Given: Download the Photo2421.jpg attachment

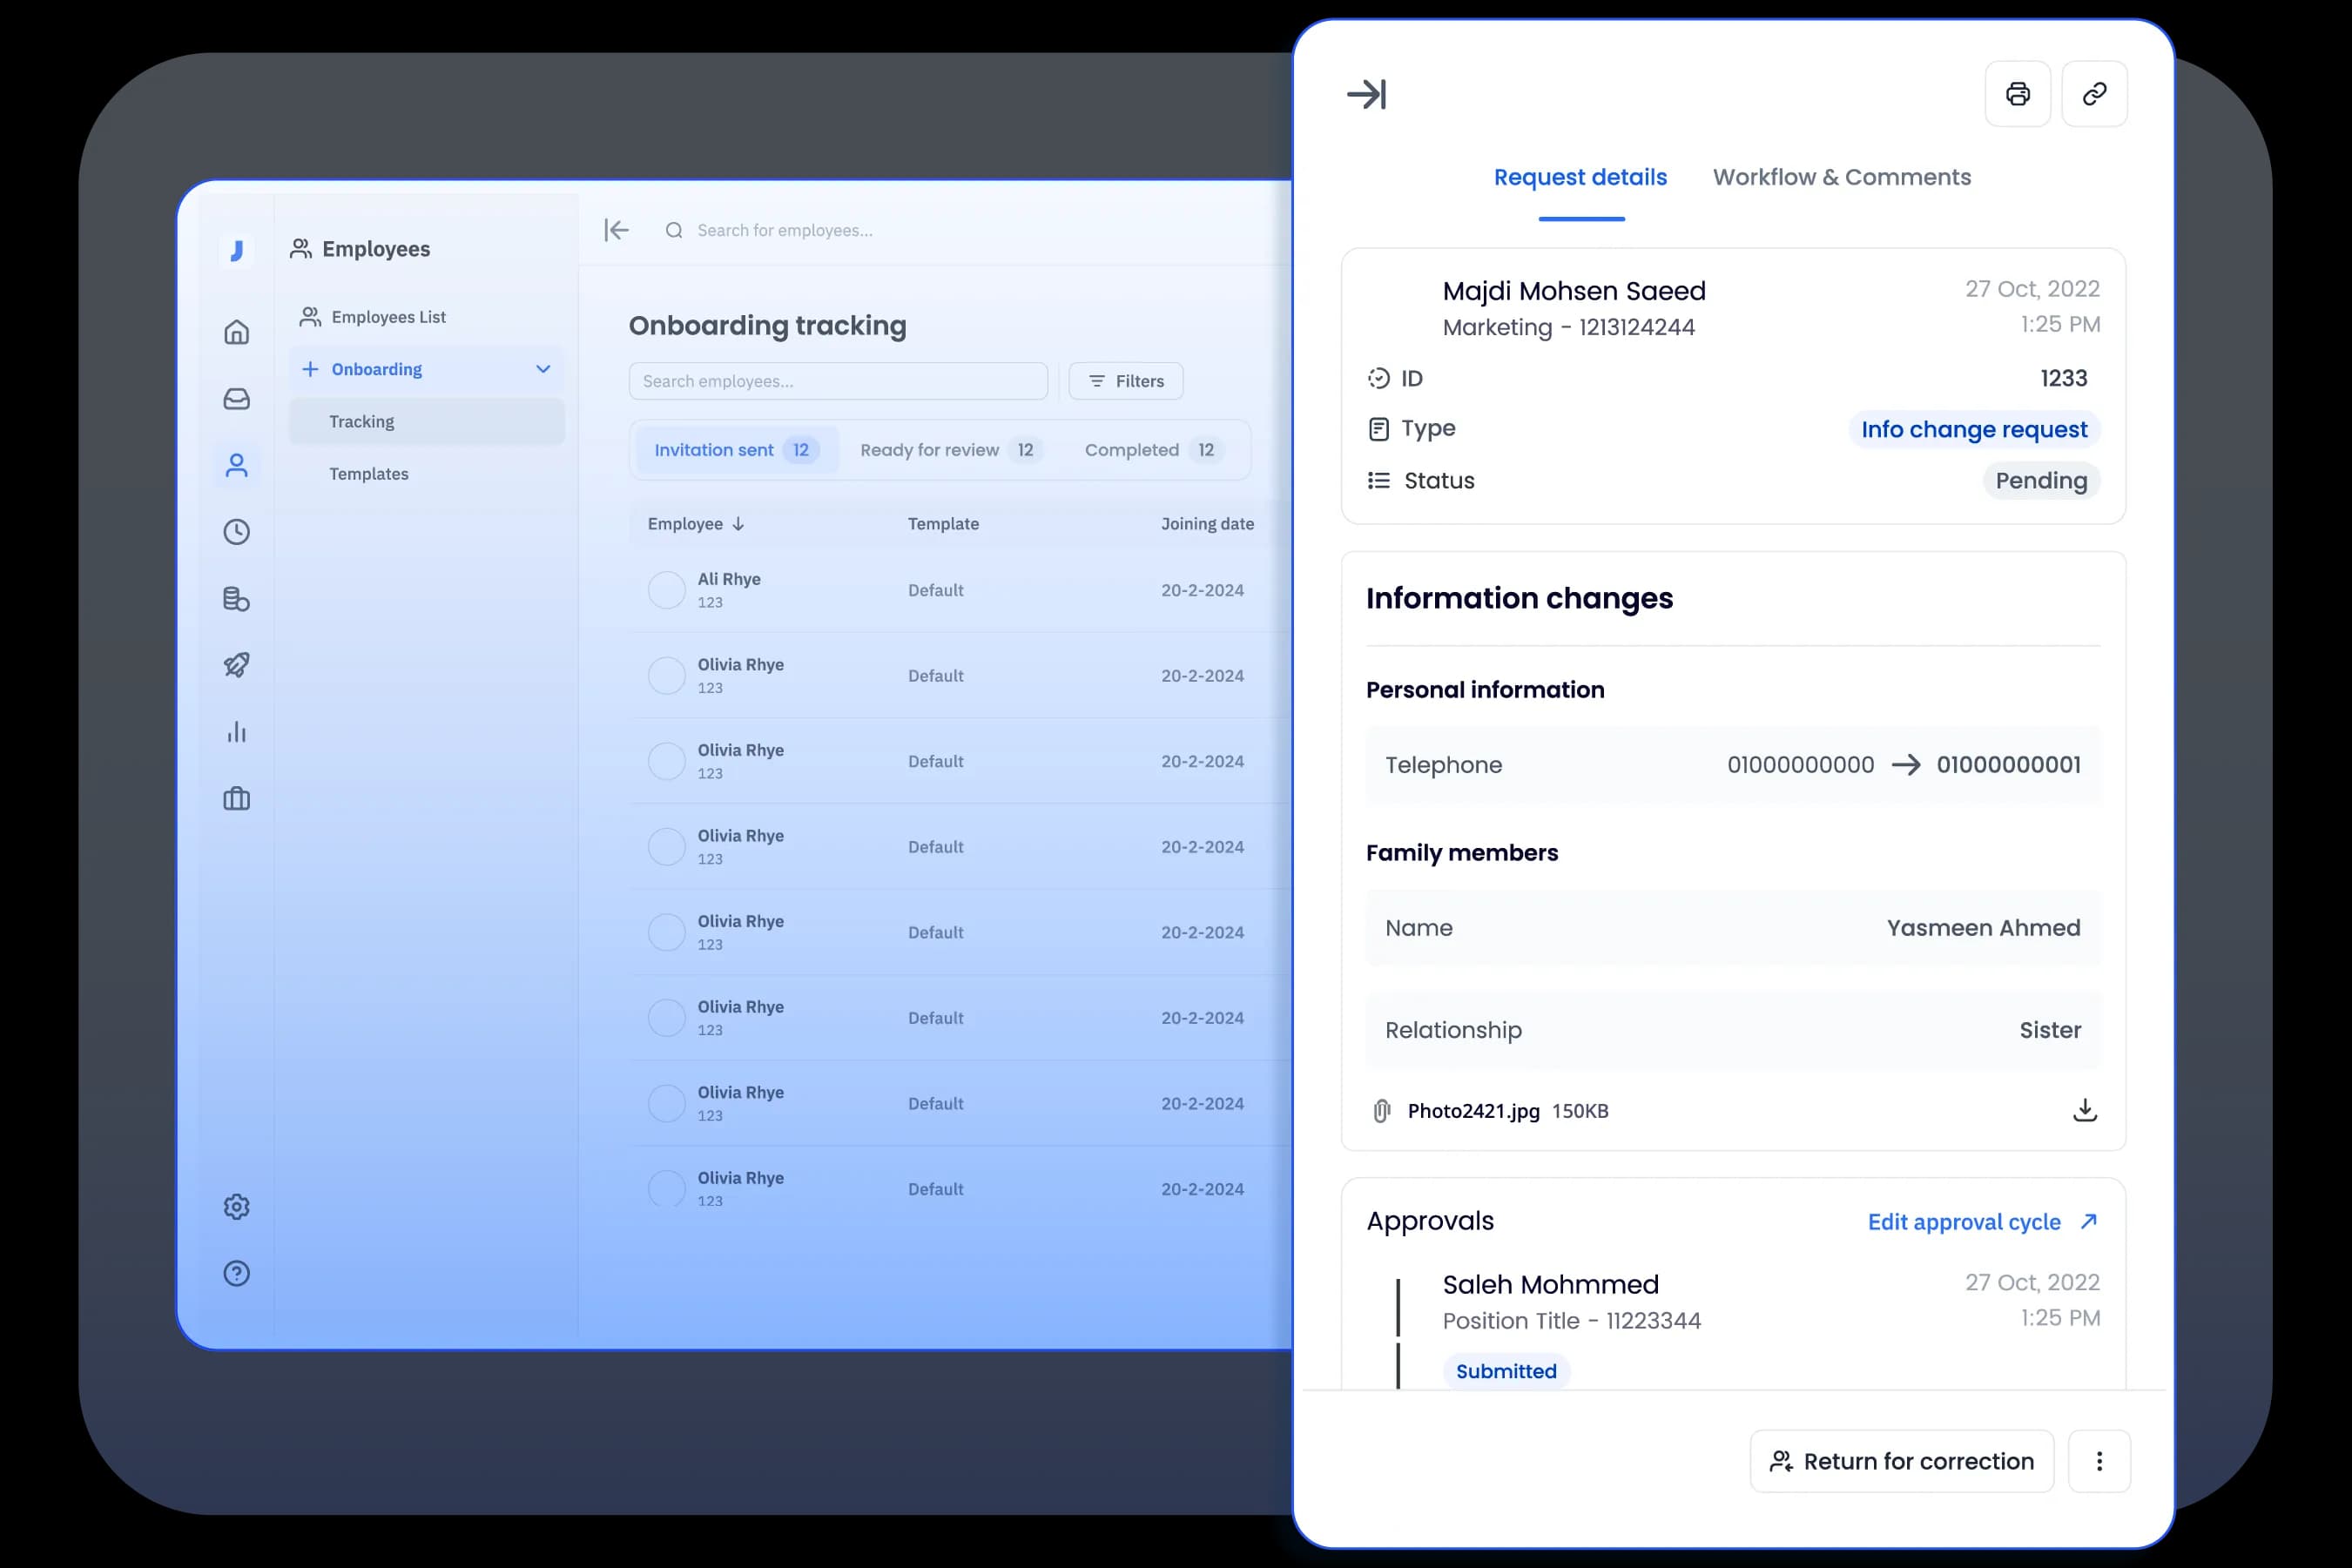Looking at the screenshot, I should pyautogui.click(x=2084, y=1110).
